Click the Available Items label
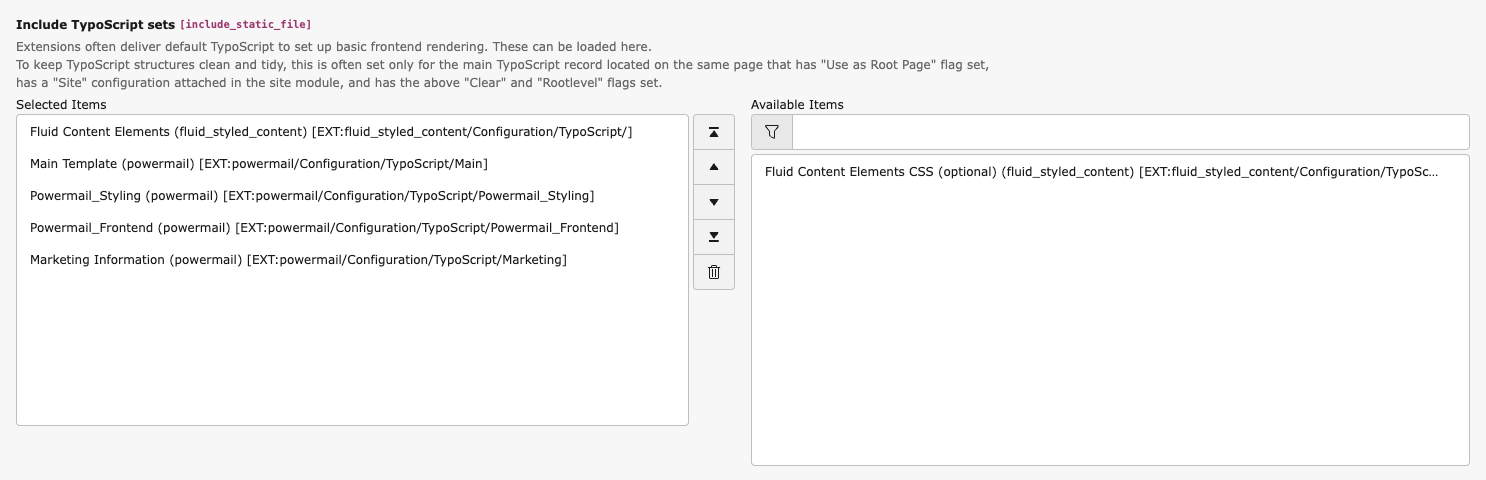 (x=797, y=104)
